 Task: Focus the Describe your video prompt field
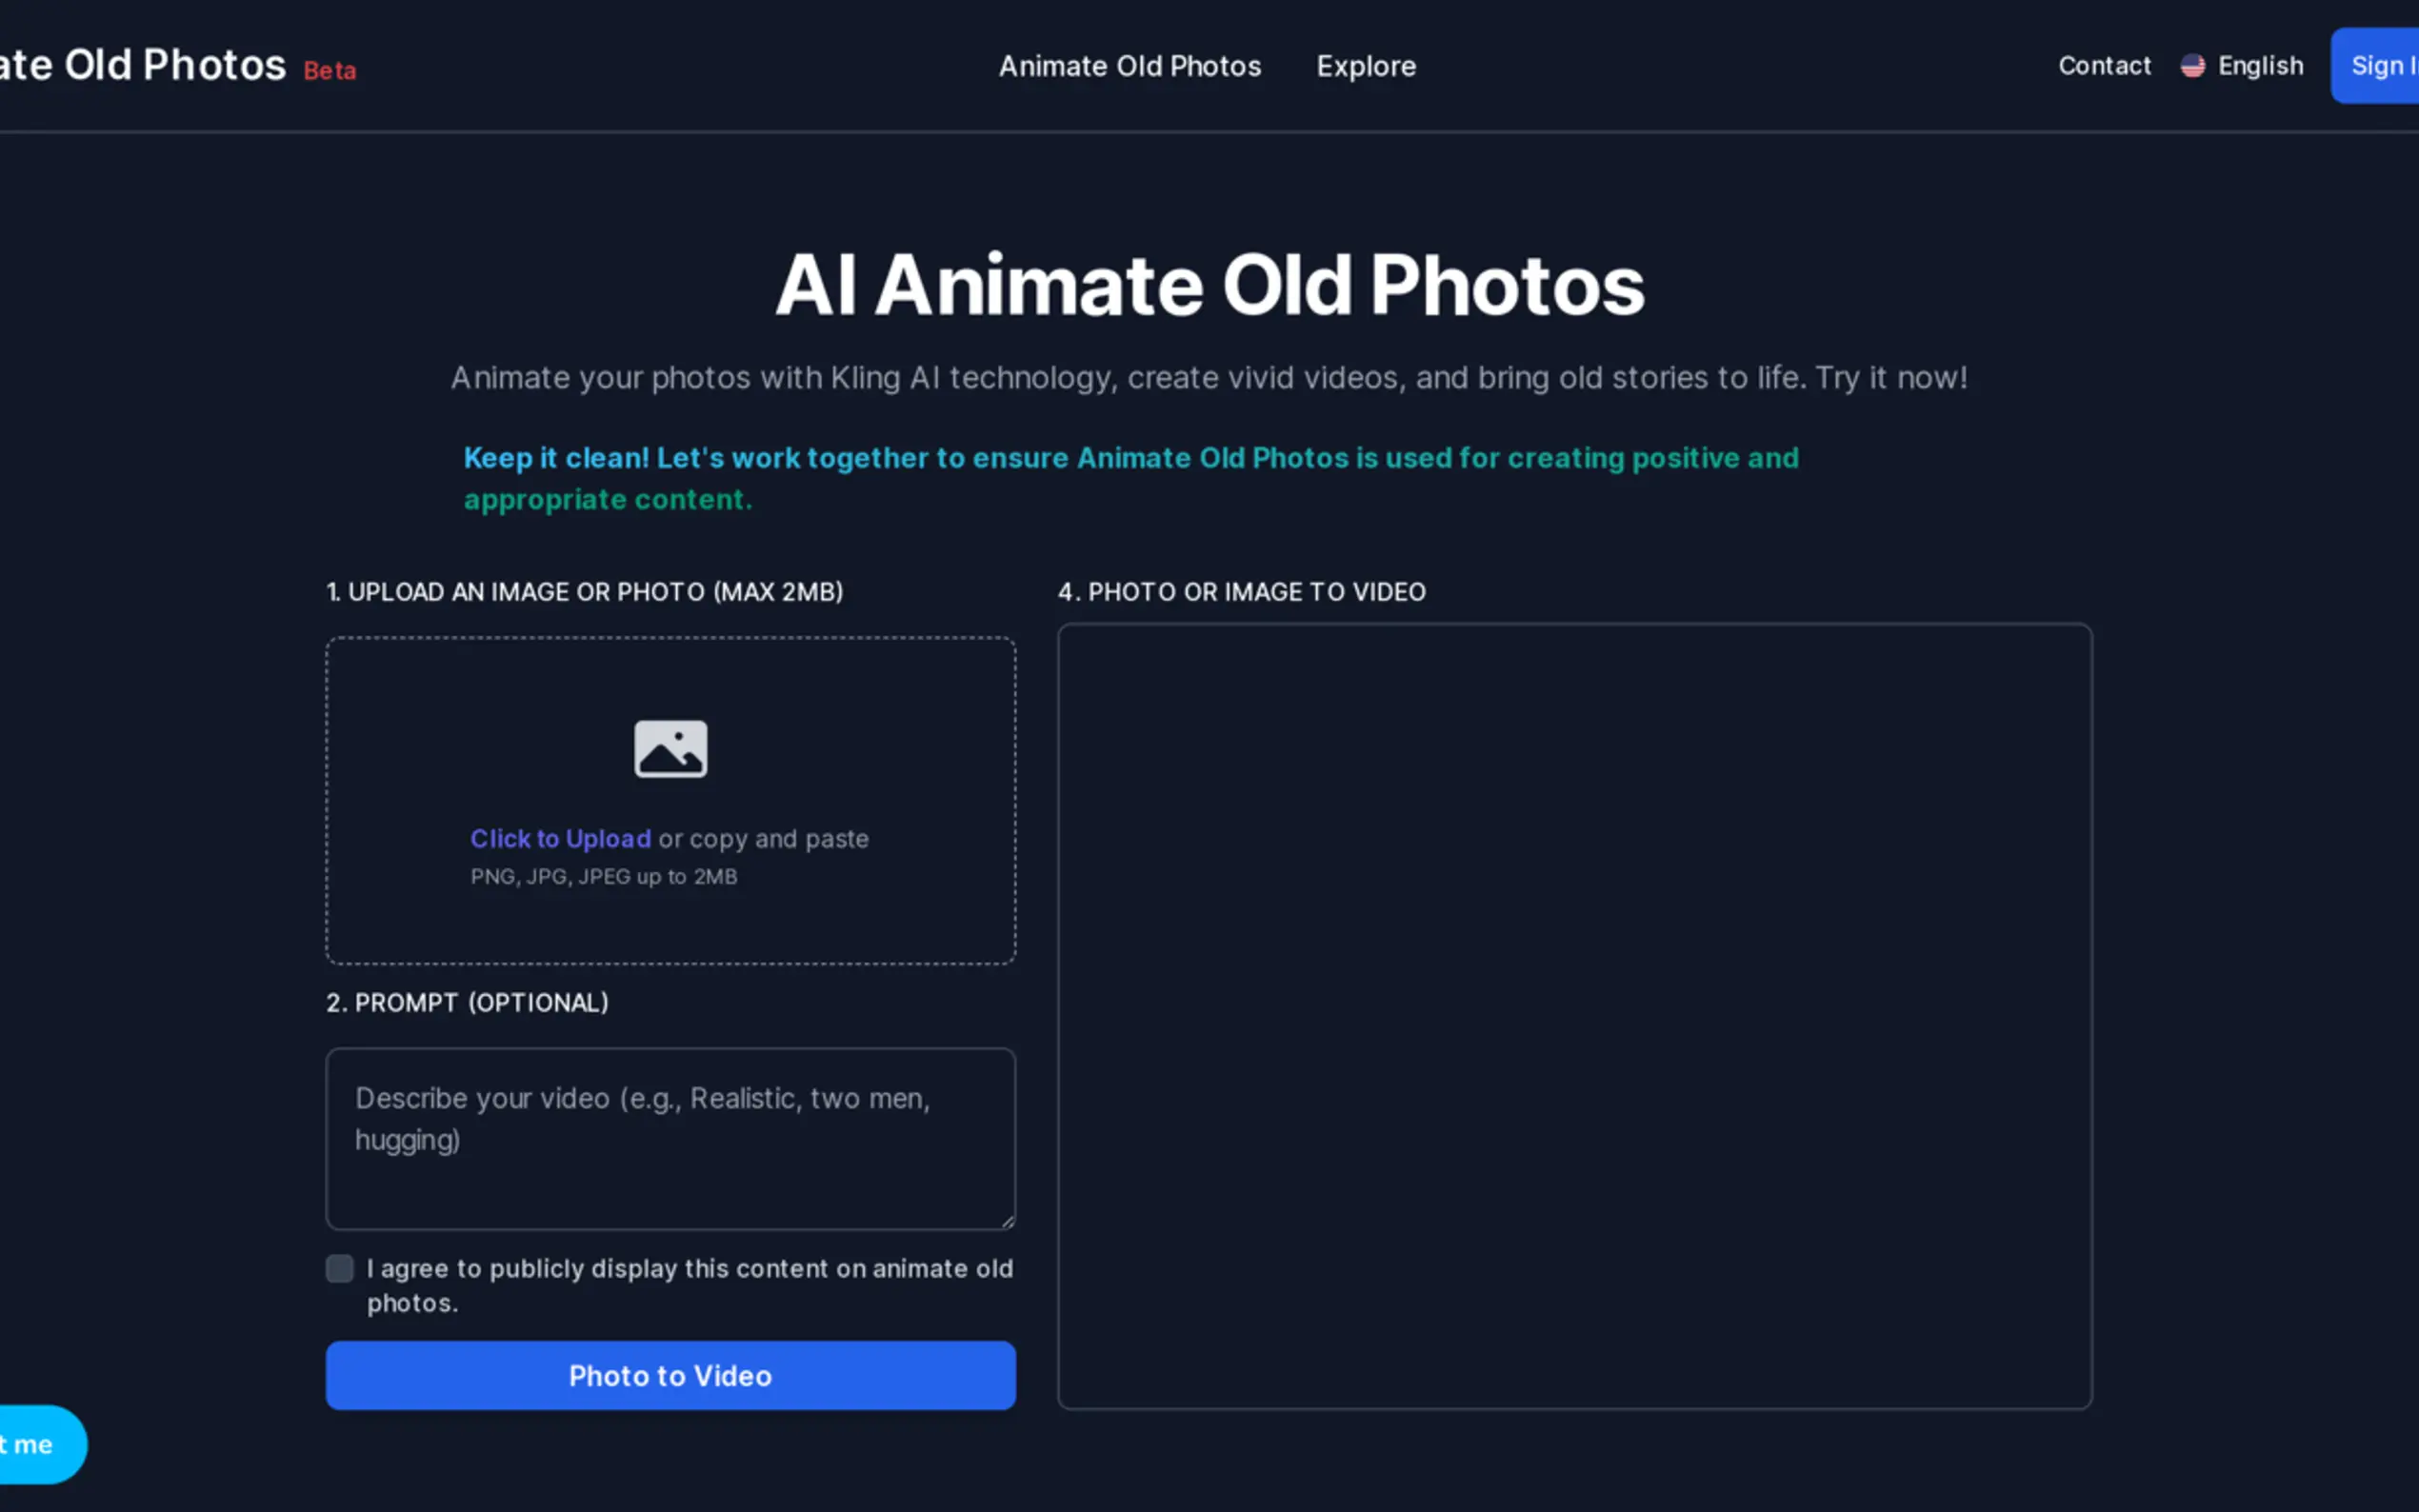[670, 1138]
